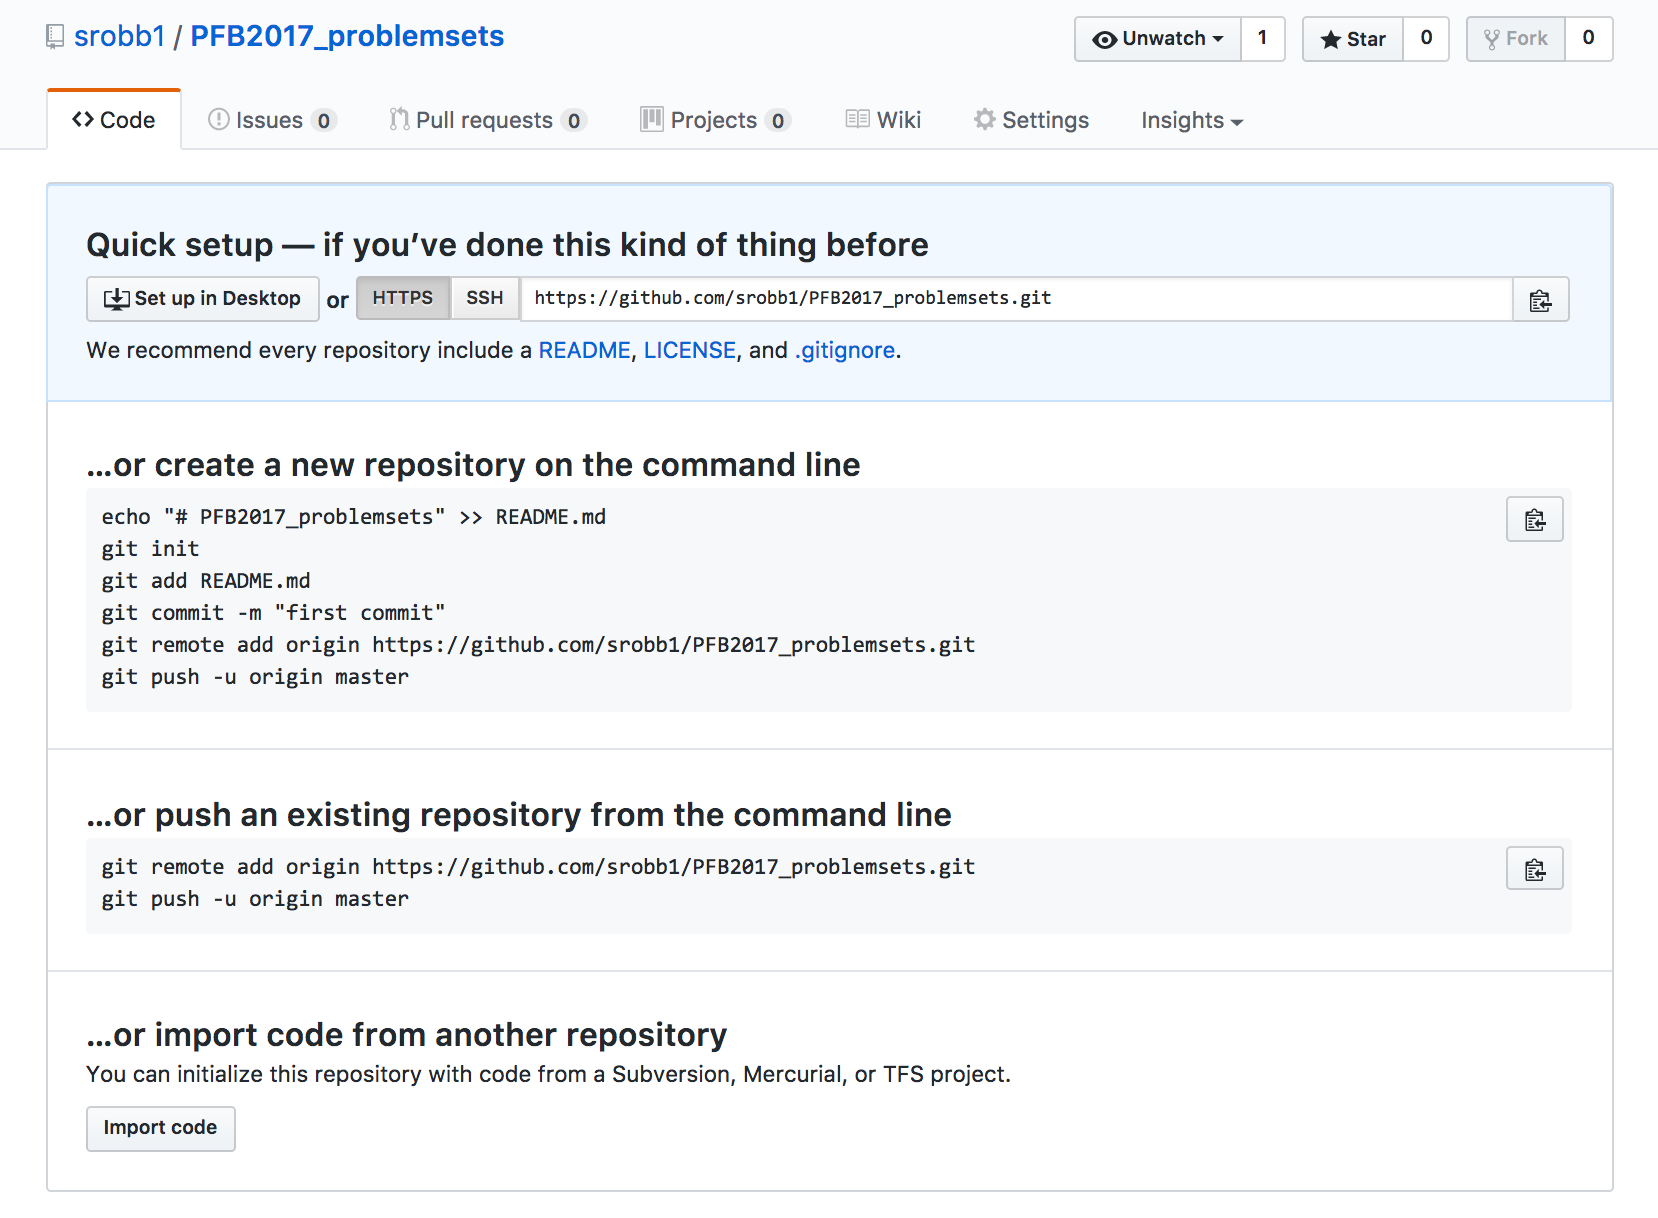Open the Unwatch dropdown
Image resolution: width=1658 pixels, height=1218 pixels.
1158,39
